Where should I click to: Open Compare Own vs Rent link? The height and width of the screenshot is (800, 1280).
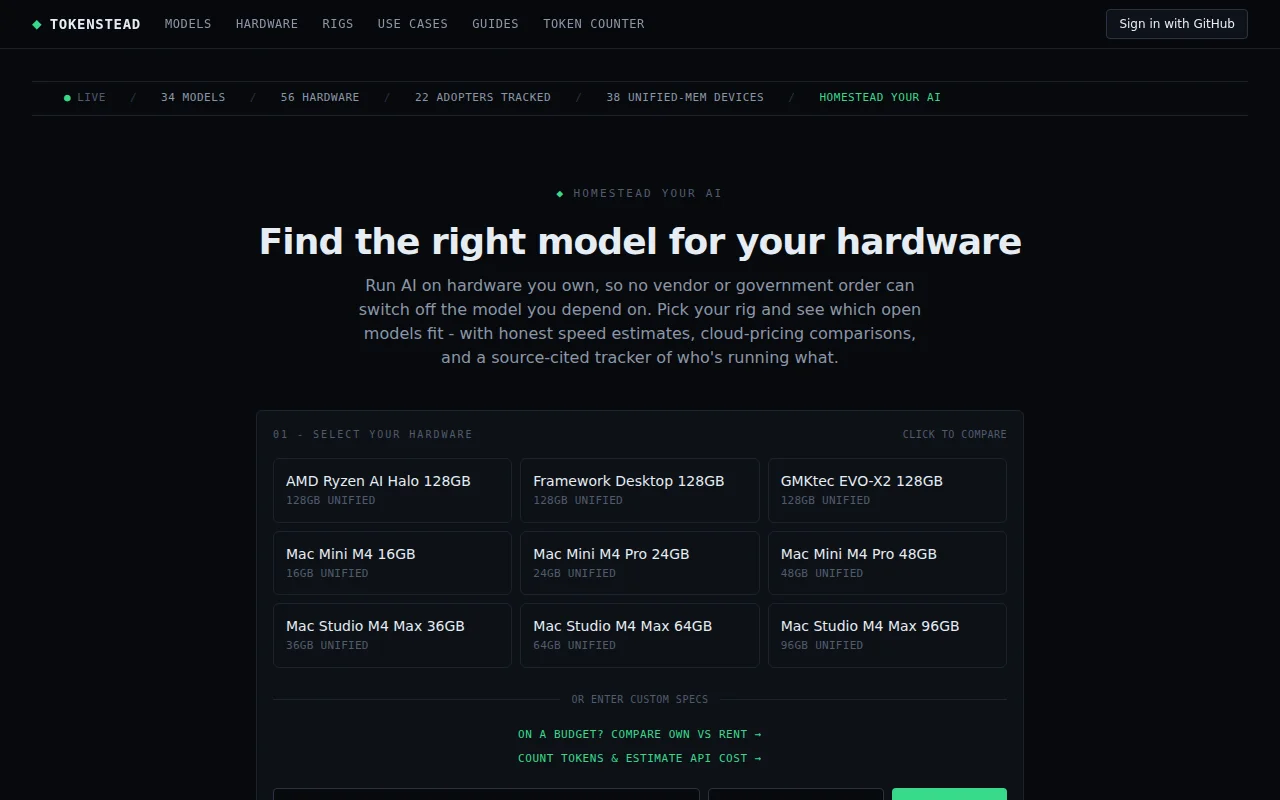pyautogui.click(x=640, y=735)
